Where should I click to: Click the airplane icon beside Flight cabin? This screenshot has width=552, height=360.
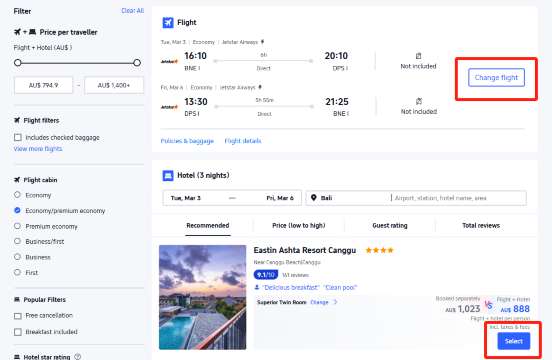coord(17,180)
